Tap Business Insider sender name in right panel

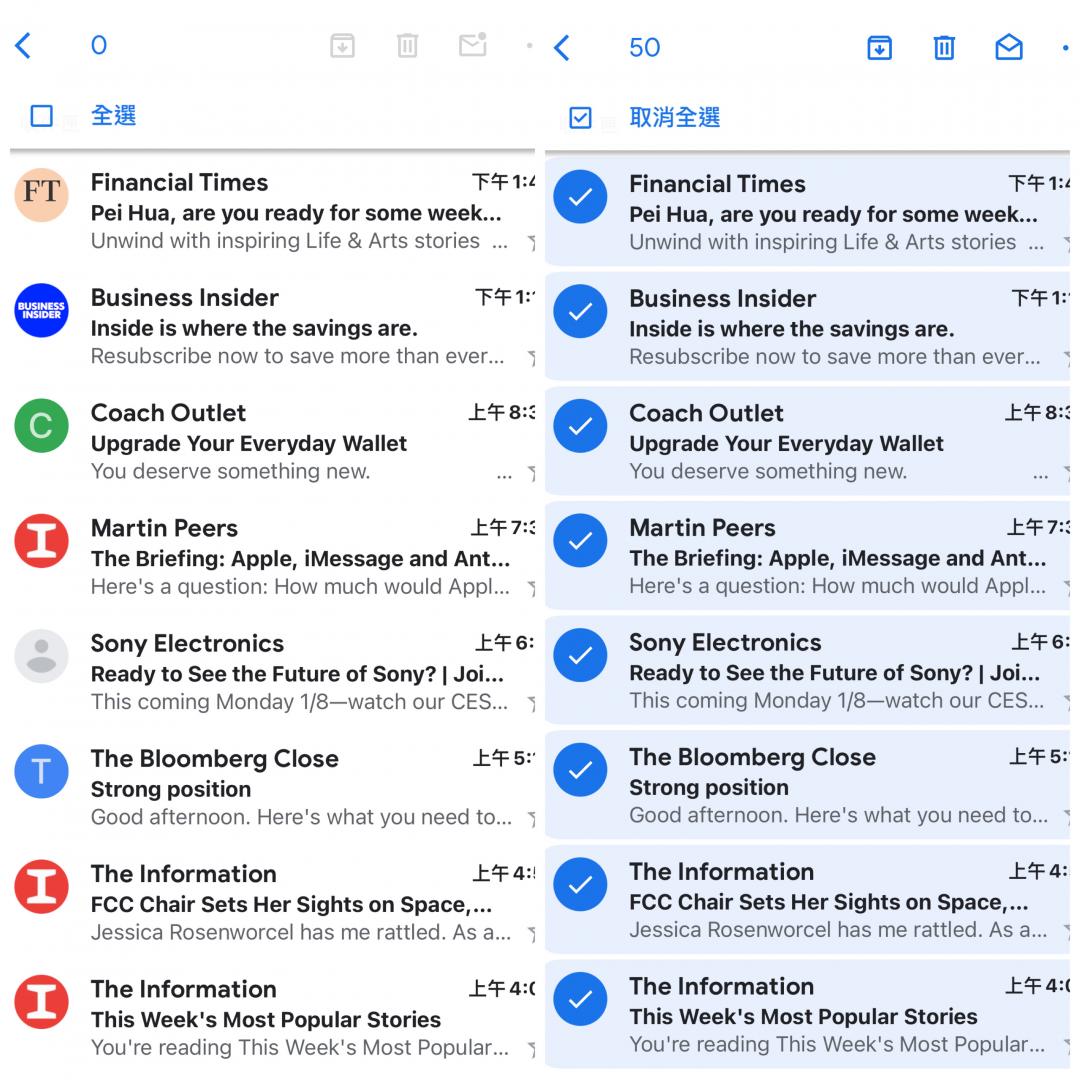(x=723, y=298)
